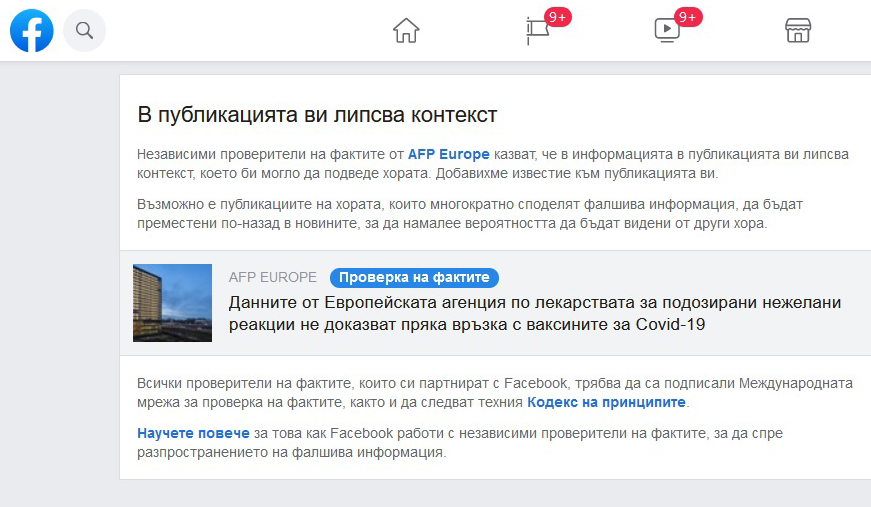
Task: Click the 9+ badge on Pages flag
Action: (558, 17)
